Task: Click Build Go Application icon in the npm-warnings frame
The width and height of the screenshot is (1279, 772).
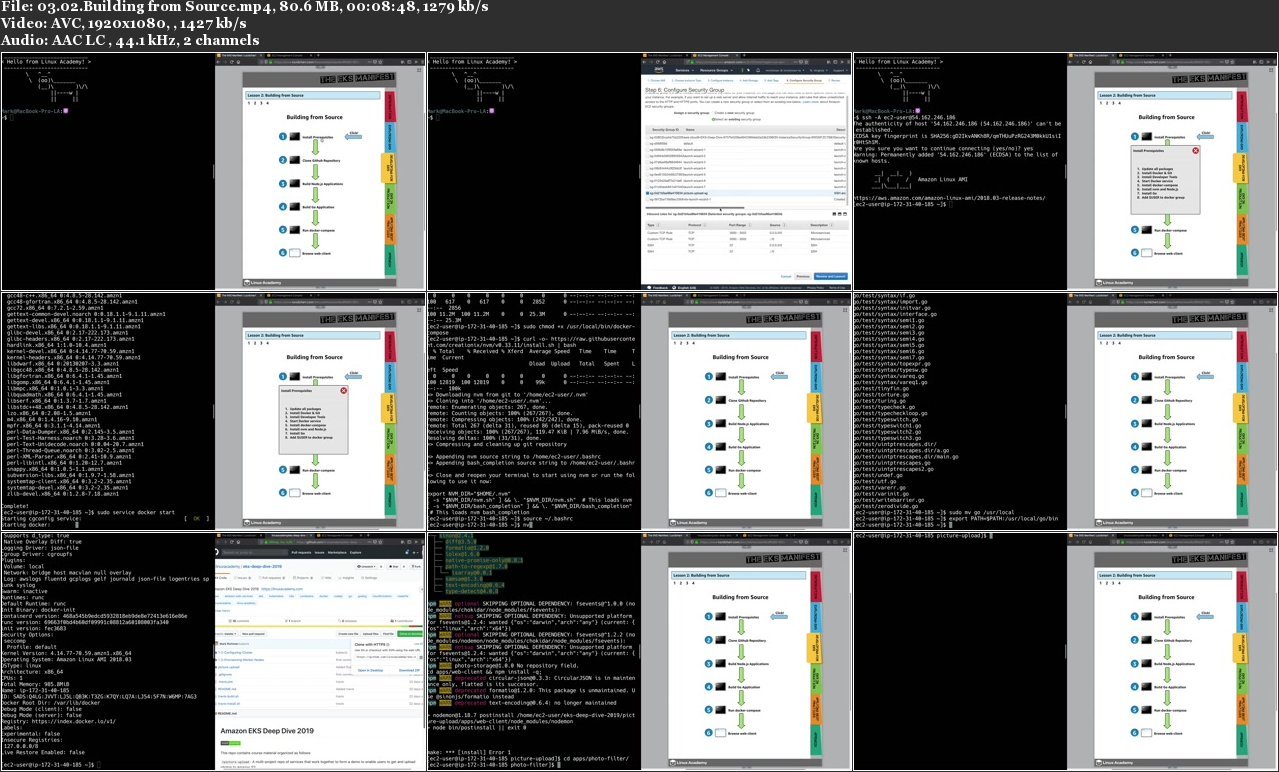Action: 722,687
